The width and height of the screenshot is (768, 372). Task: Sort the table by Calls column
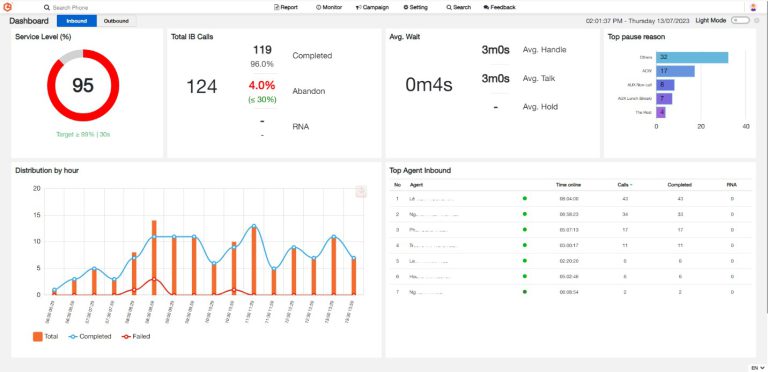pyautogui.click(x=624, y=185)
